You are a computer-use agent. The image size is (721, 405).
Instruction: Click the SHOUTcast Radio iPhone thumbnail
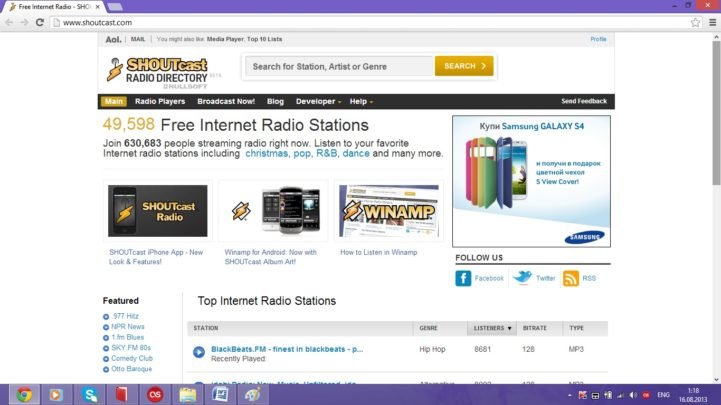point(158,211)
